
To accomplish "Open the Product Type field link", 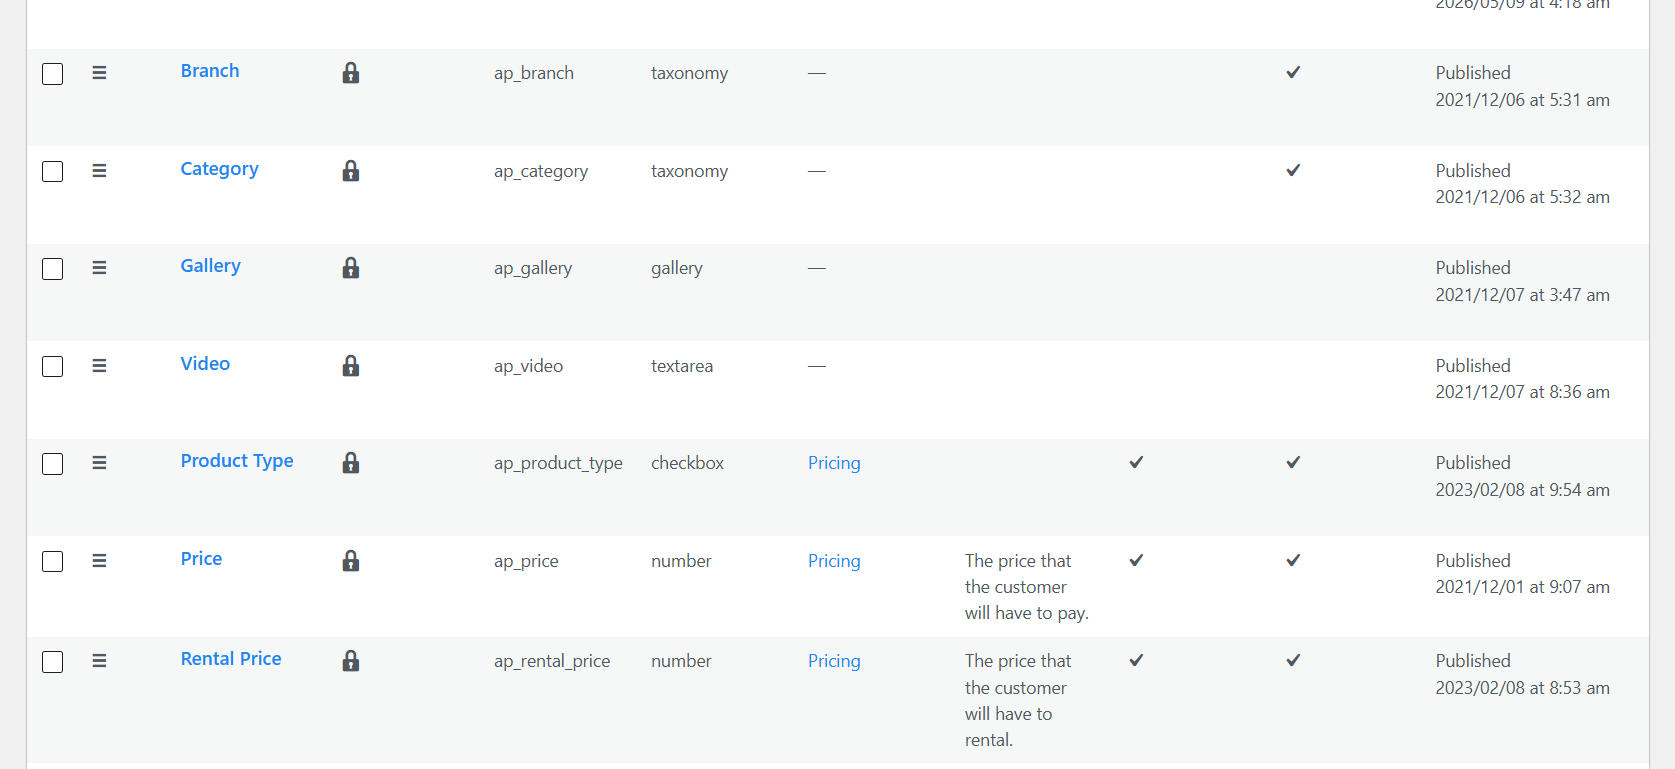I will (237, 461).
